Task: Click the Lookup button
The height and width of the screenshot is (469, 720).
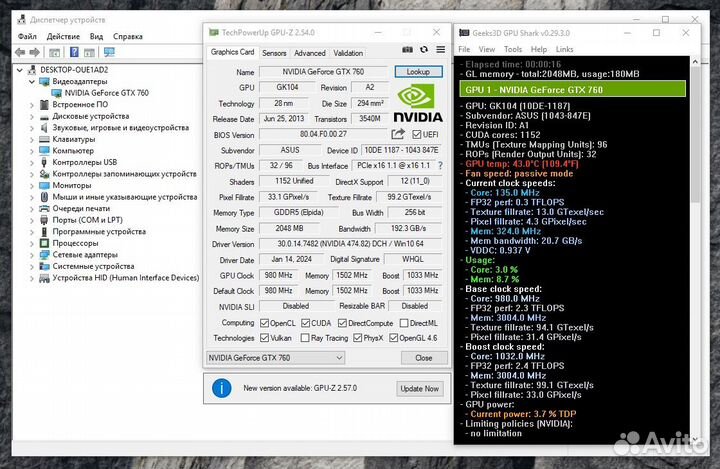Action: click(418, 72)
